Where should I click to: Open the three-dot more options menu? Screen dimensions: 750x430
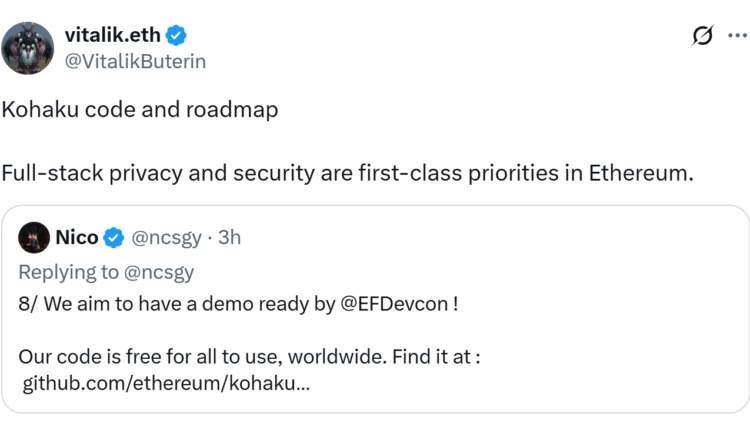(738, 37)
